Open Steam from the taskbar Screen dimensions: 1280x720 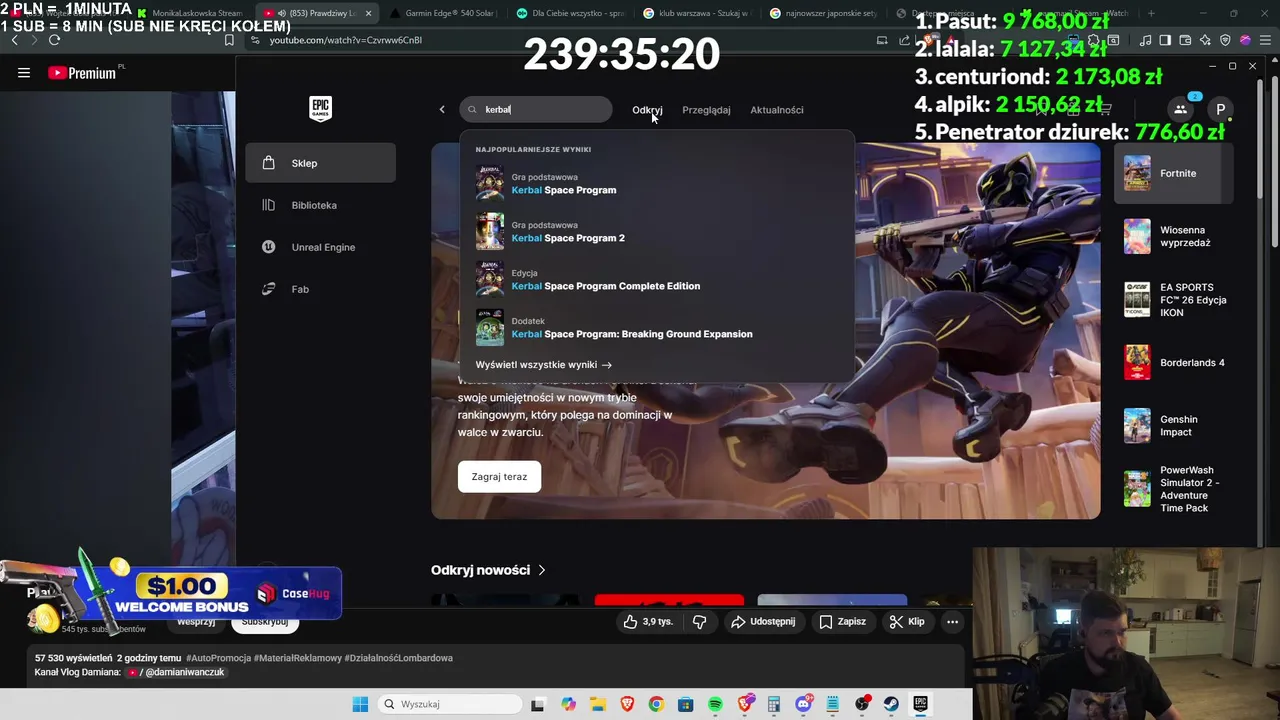coord(891,704)
